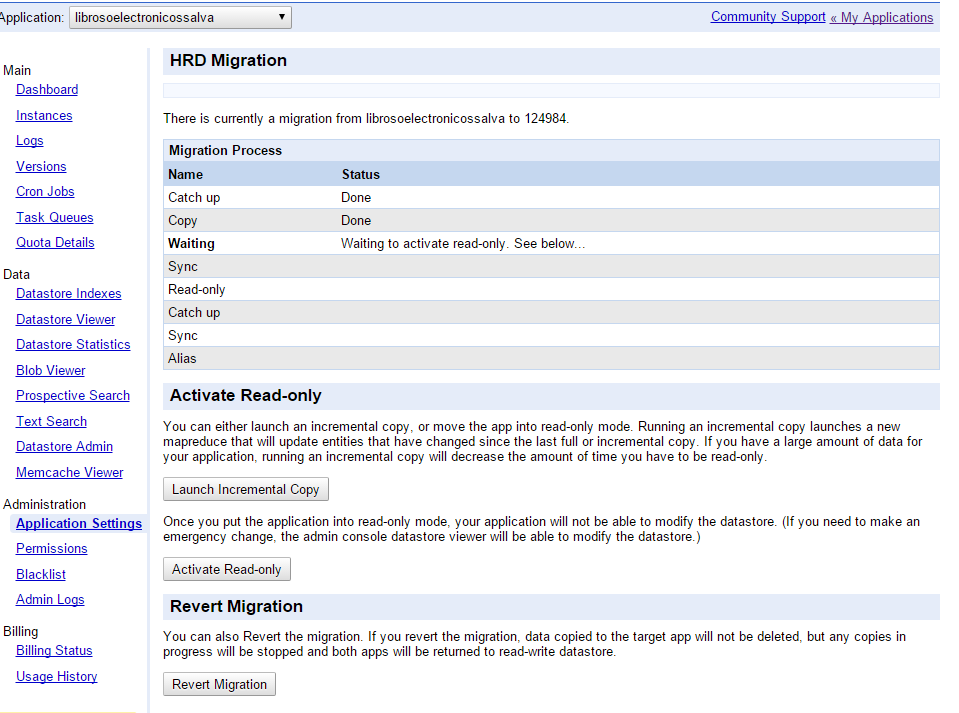
Task: Go to Task Queues
Action: coord(55,218)
